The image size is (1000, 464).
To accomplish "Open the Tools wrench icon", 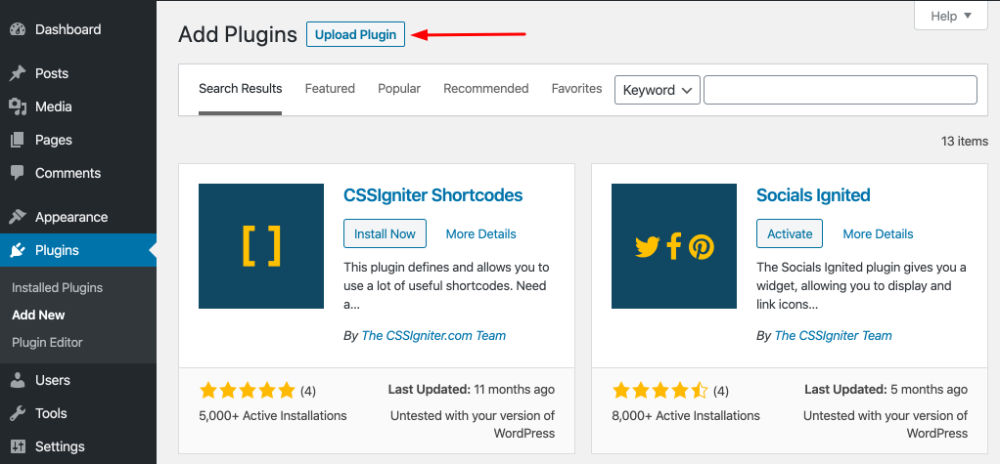I will coord(18,413).
